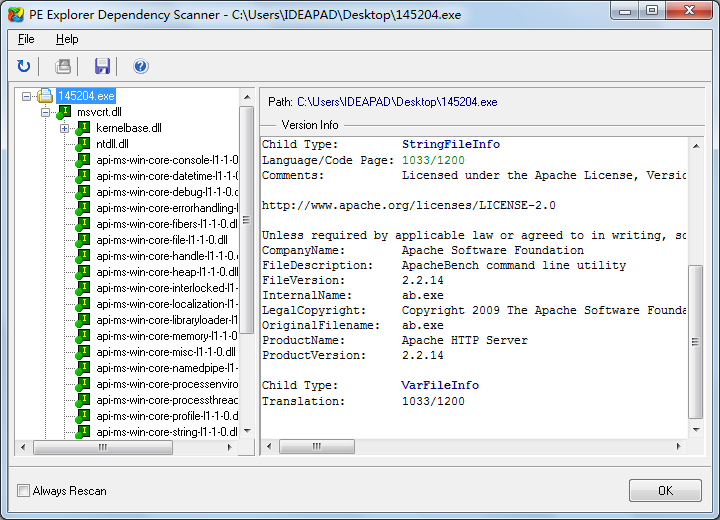This screenshot has width=720, height=520.
Task: Click the module icon beside ntdll.dll
Action: pos(83,144)
